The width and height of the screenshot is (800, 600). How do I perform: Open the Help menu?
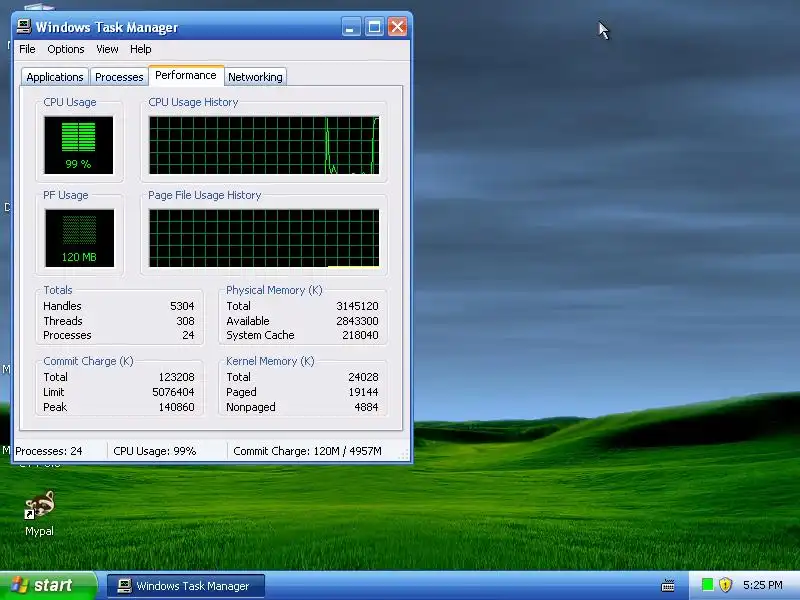141,49
